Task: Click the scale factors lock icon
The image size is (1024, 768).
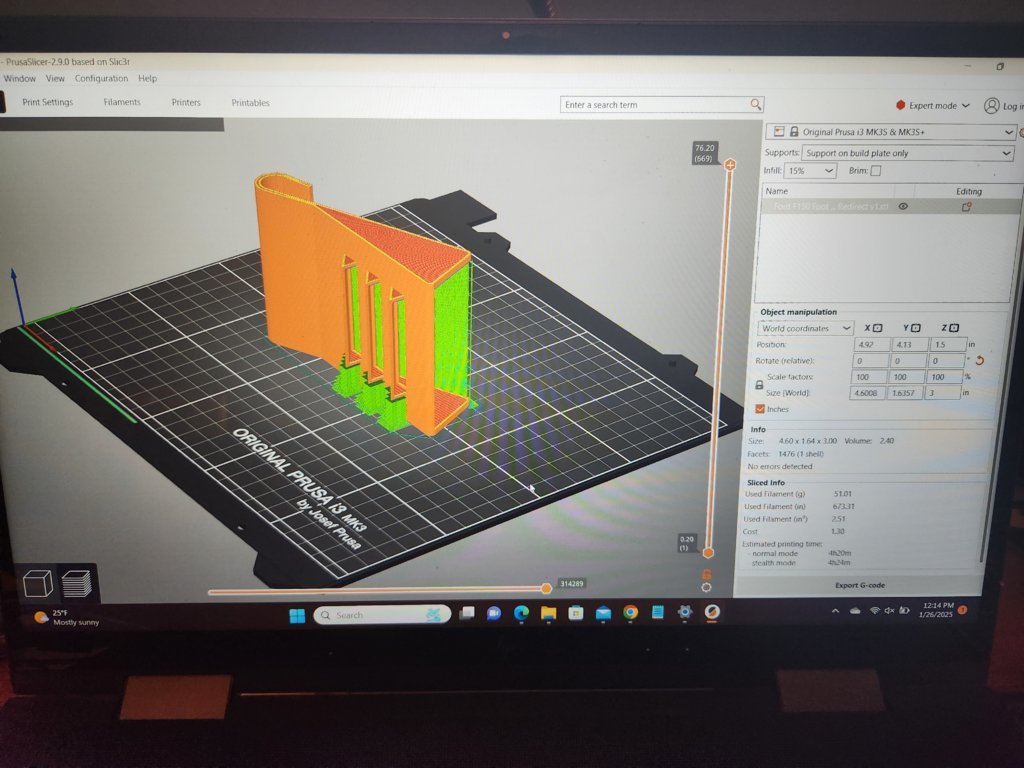Action: pyautogui.click(x=759, y=385)
